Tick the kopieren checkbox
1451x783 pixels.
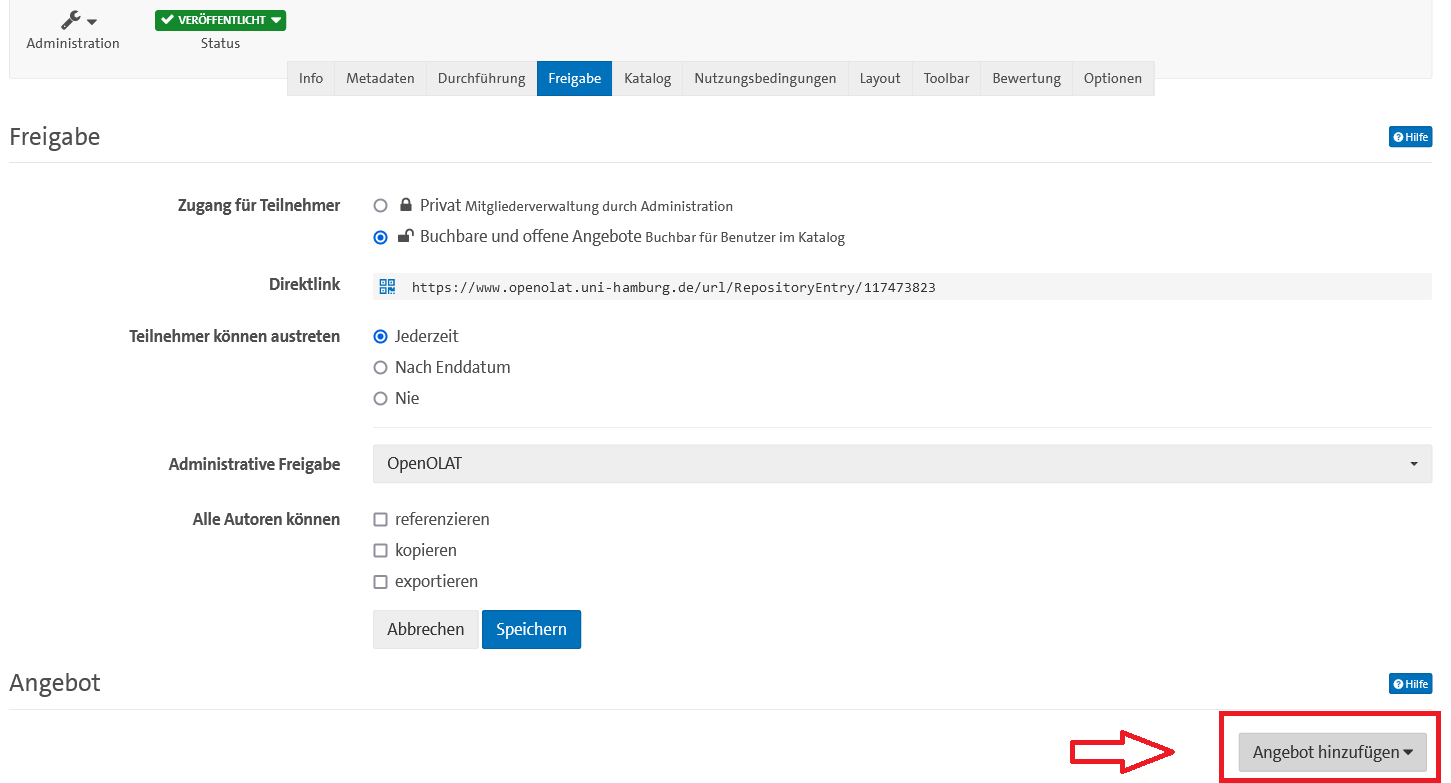(380, 550)
